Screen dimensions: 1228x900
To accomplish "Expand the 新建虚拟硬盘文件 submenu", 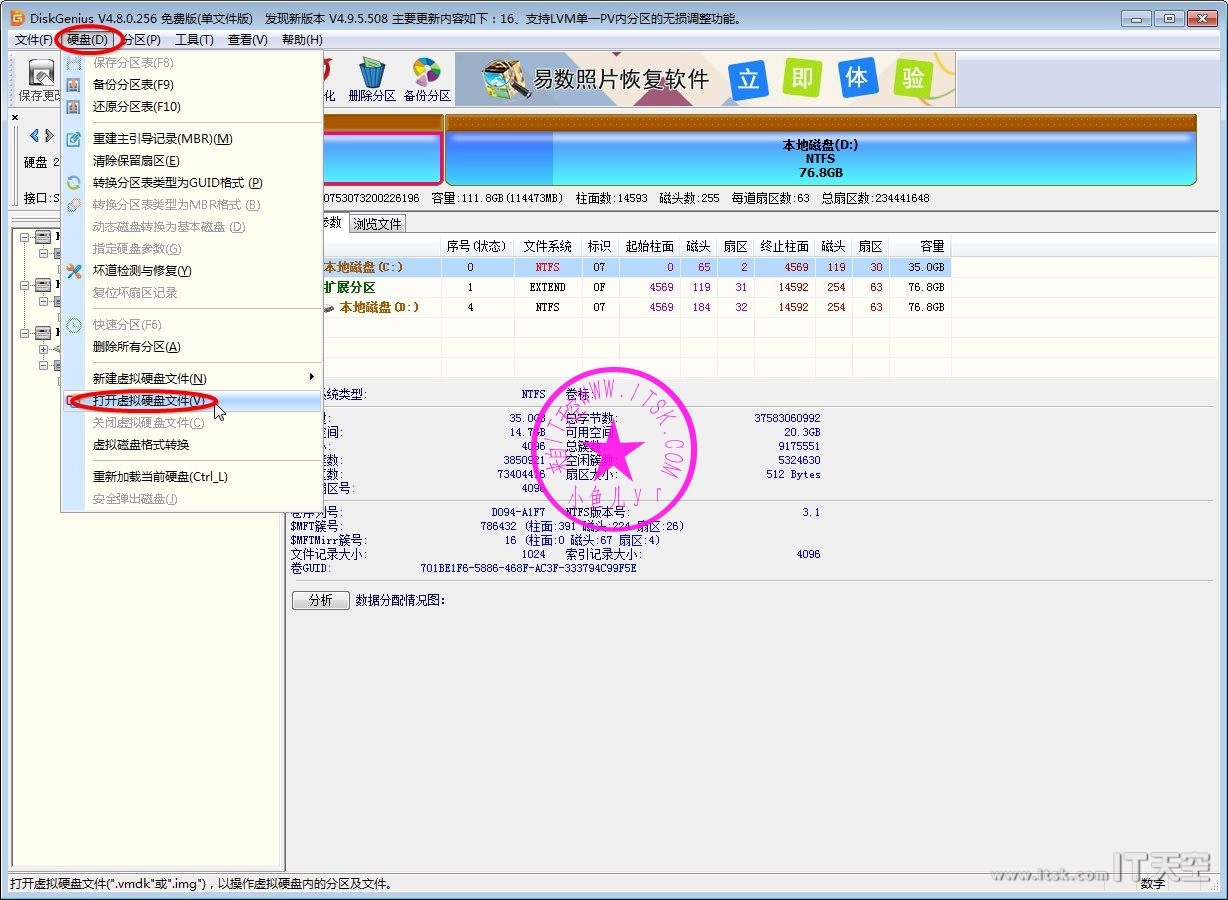I will [x=150, y=378].
